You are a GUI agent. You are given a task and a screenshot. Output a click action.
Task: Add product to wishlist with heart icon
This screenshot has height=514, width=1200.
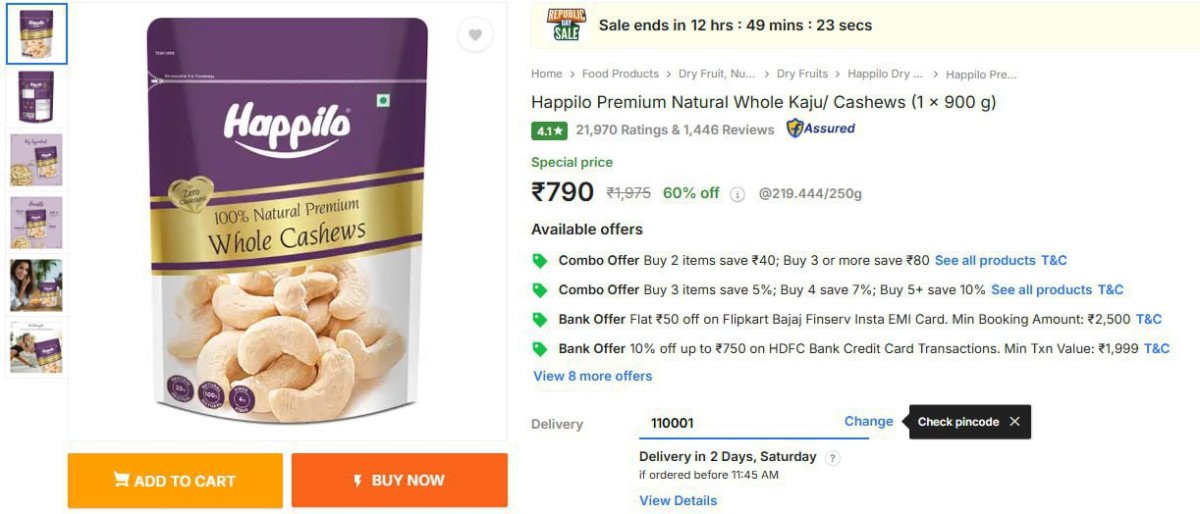[x=475, y=35]
